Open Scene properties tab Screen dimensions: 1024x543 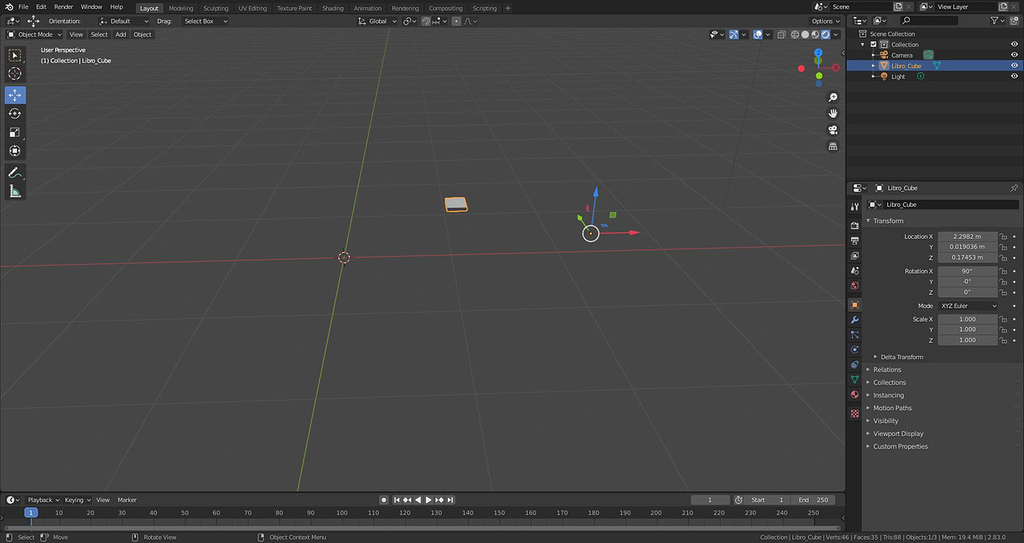pos(854,271)
